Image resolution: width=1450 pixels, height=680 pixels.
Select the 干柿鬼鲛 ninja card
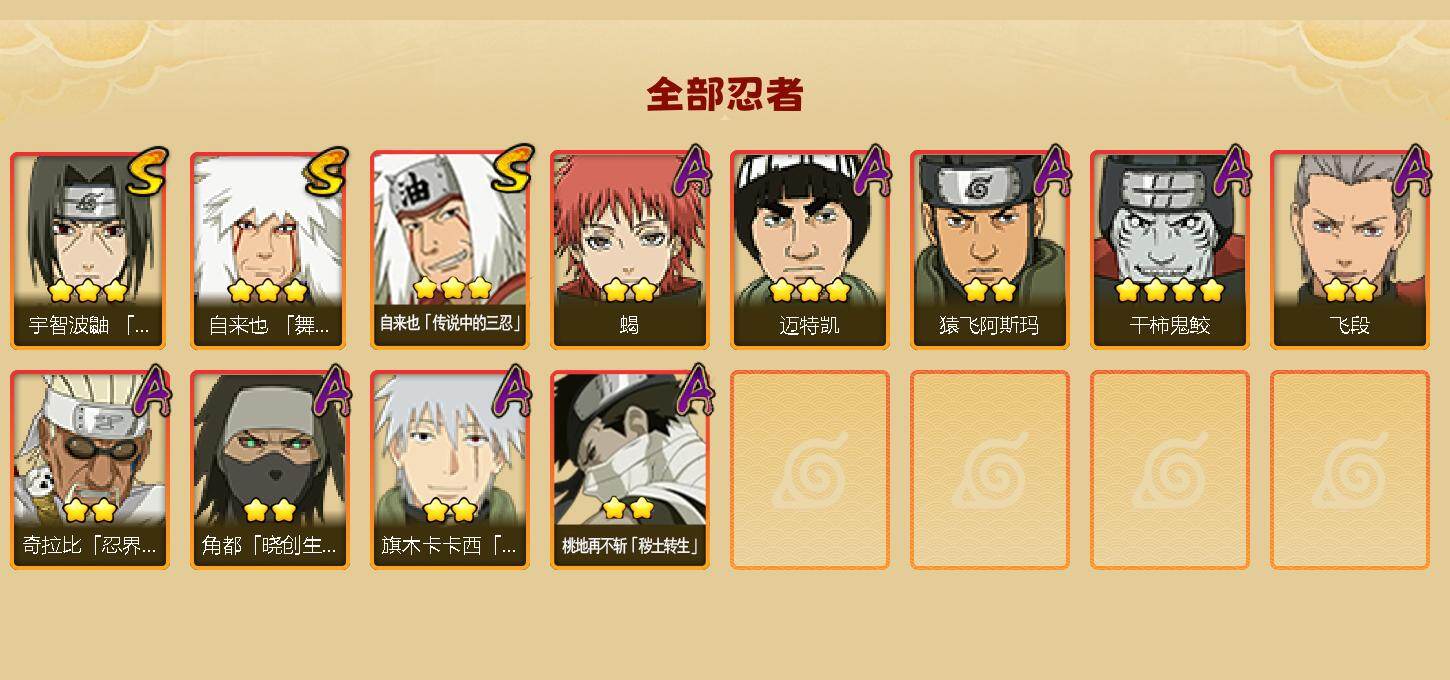[x=1170, y=250]
